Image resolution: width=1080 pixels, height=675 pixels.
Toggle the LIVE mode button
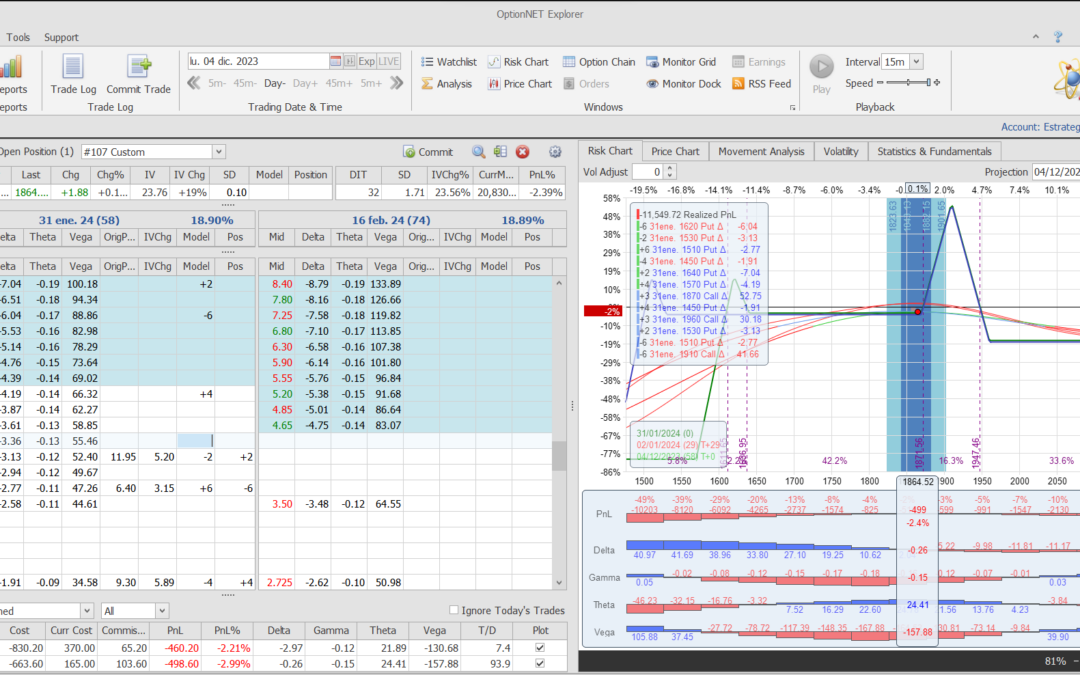[x=389, y=61]
